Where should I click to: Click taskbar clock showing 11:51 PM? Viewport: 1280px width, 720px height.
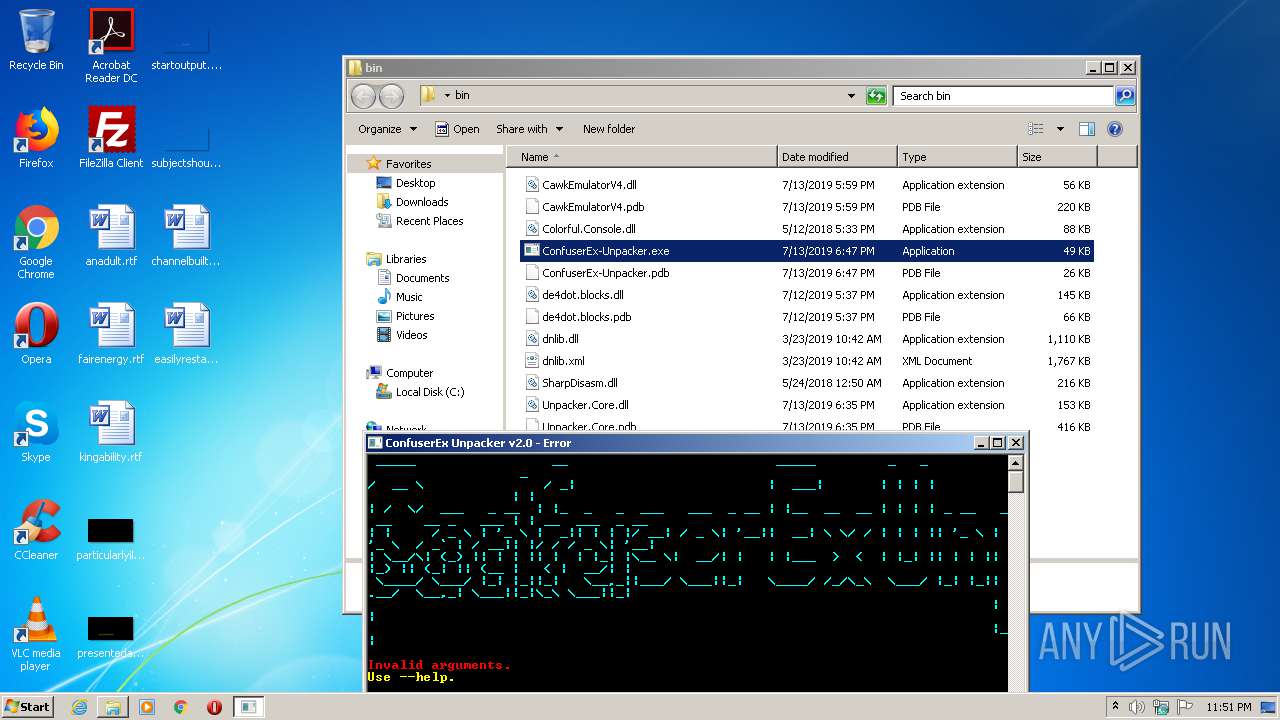(x=1228, y=707)
